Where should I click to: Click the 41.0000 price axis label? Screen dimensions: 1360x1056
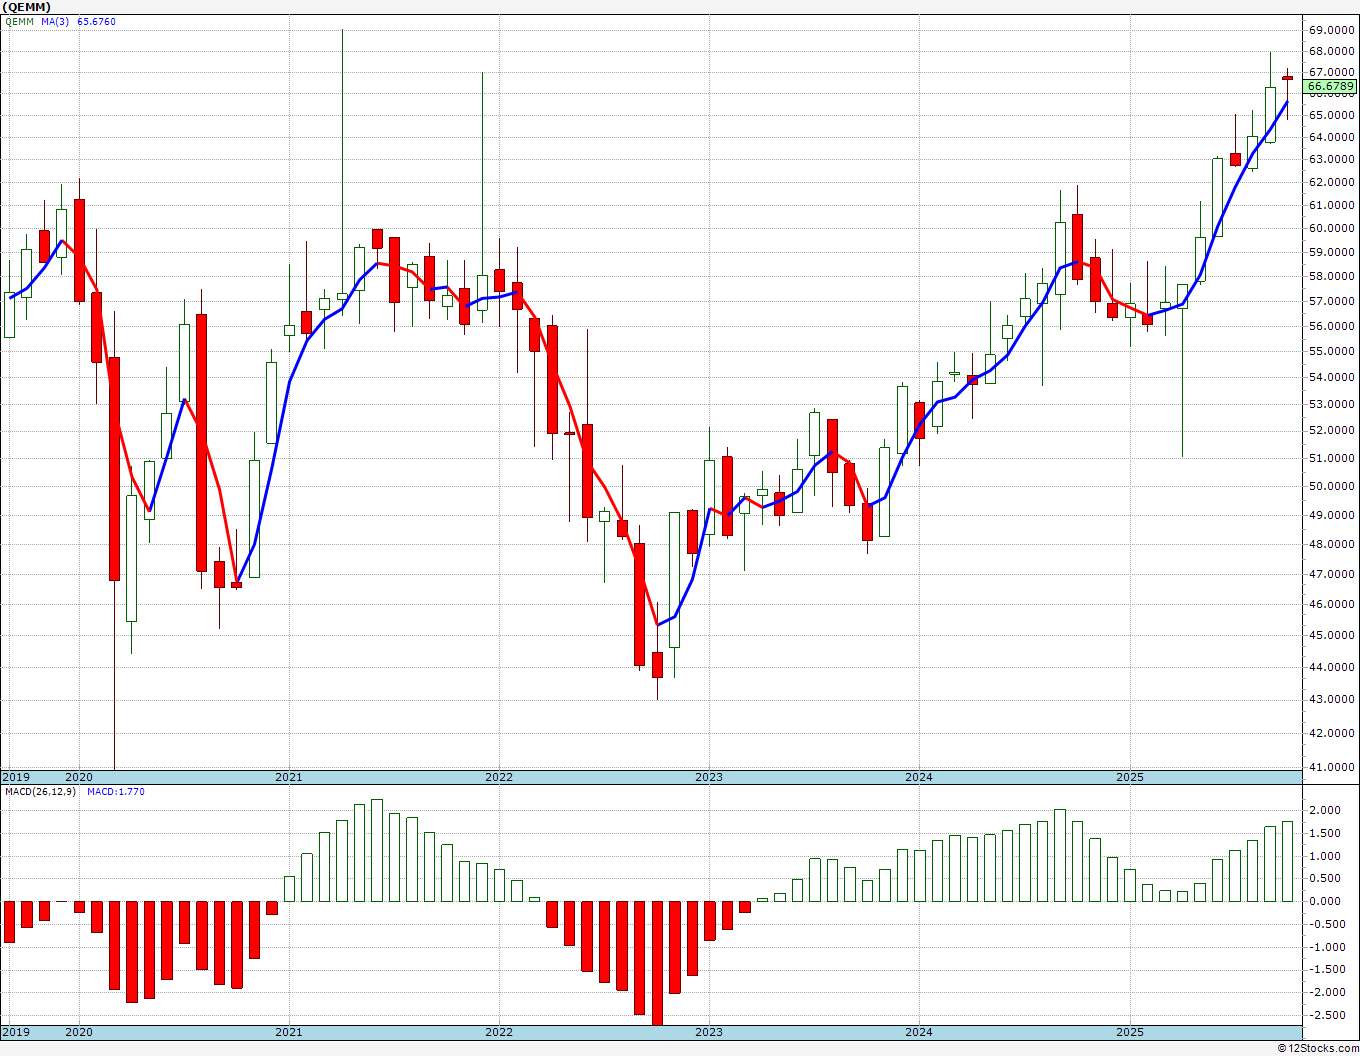[x=1331, y=767]
